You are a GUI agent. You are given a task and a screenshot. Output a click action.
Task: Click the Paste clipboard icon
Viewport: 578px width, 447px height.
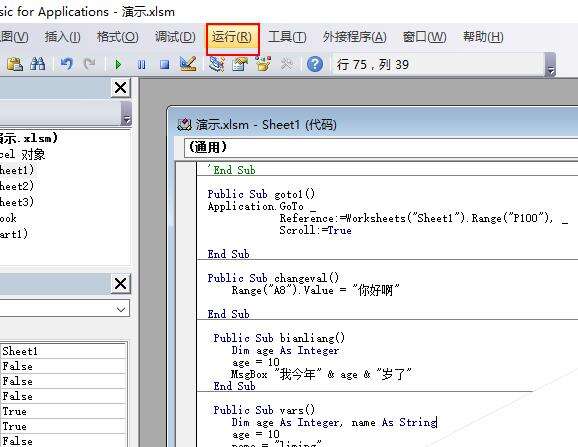pyautogui.click(x=15, y=64)
